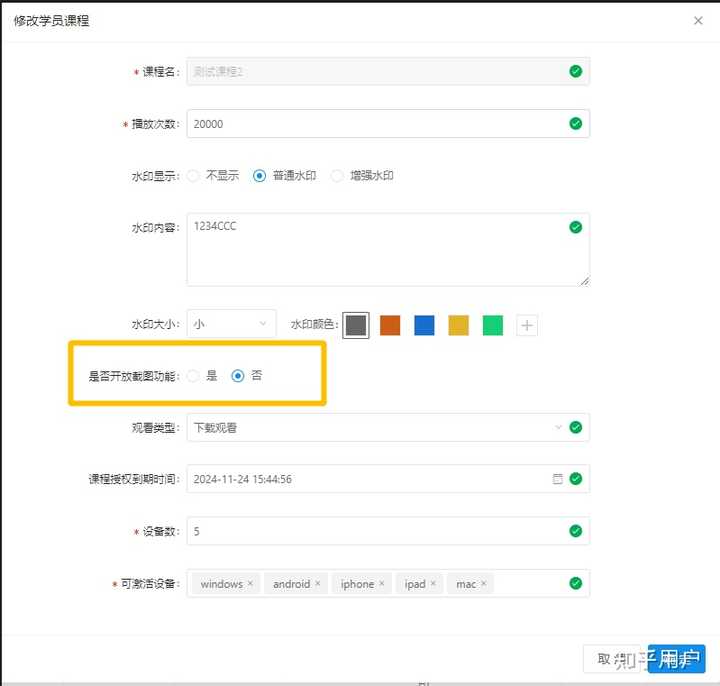Open the 观看类型 dropdown showing 下载观看
Viewport: 720px width, 686px height.
(388, 427)
